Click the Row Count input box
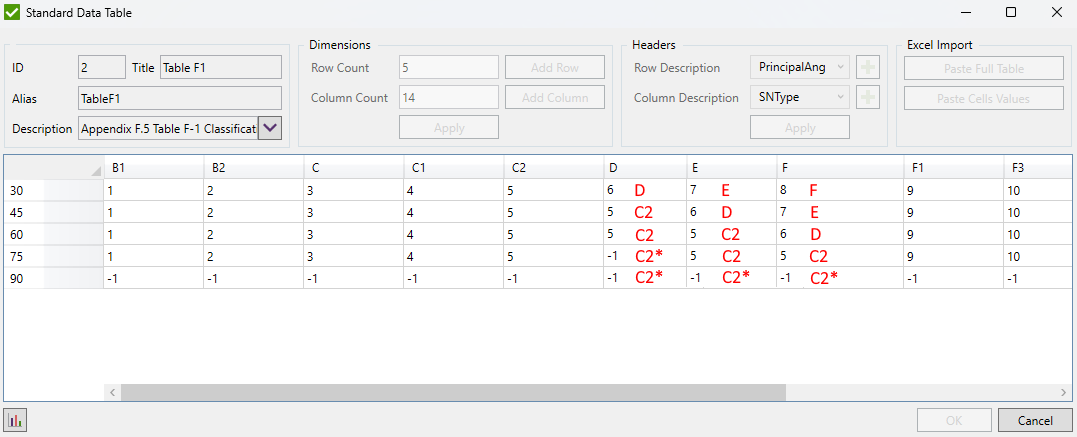This screenshot has height=437, width=1077. 448,68
